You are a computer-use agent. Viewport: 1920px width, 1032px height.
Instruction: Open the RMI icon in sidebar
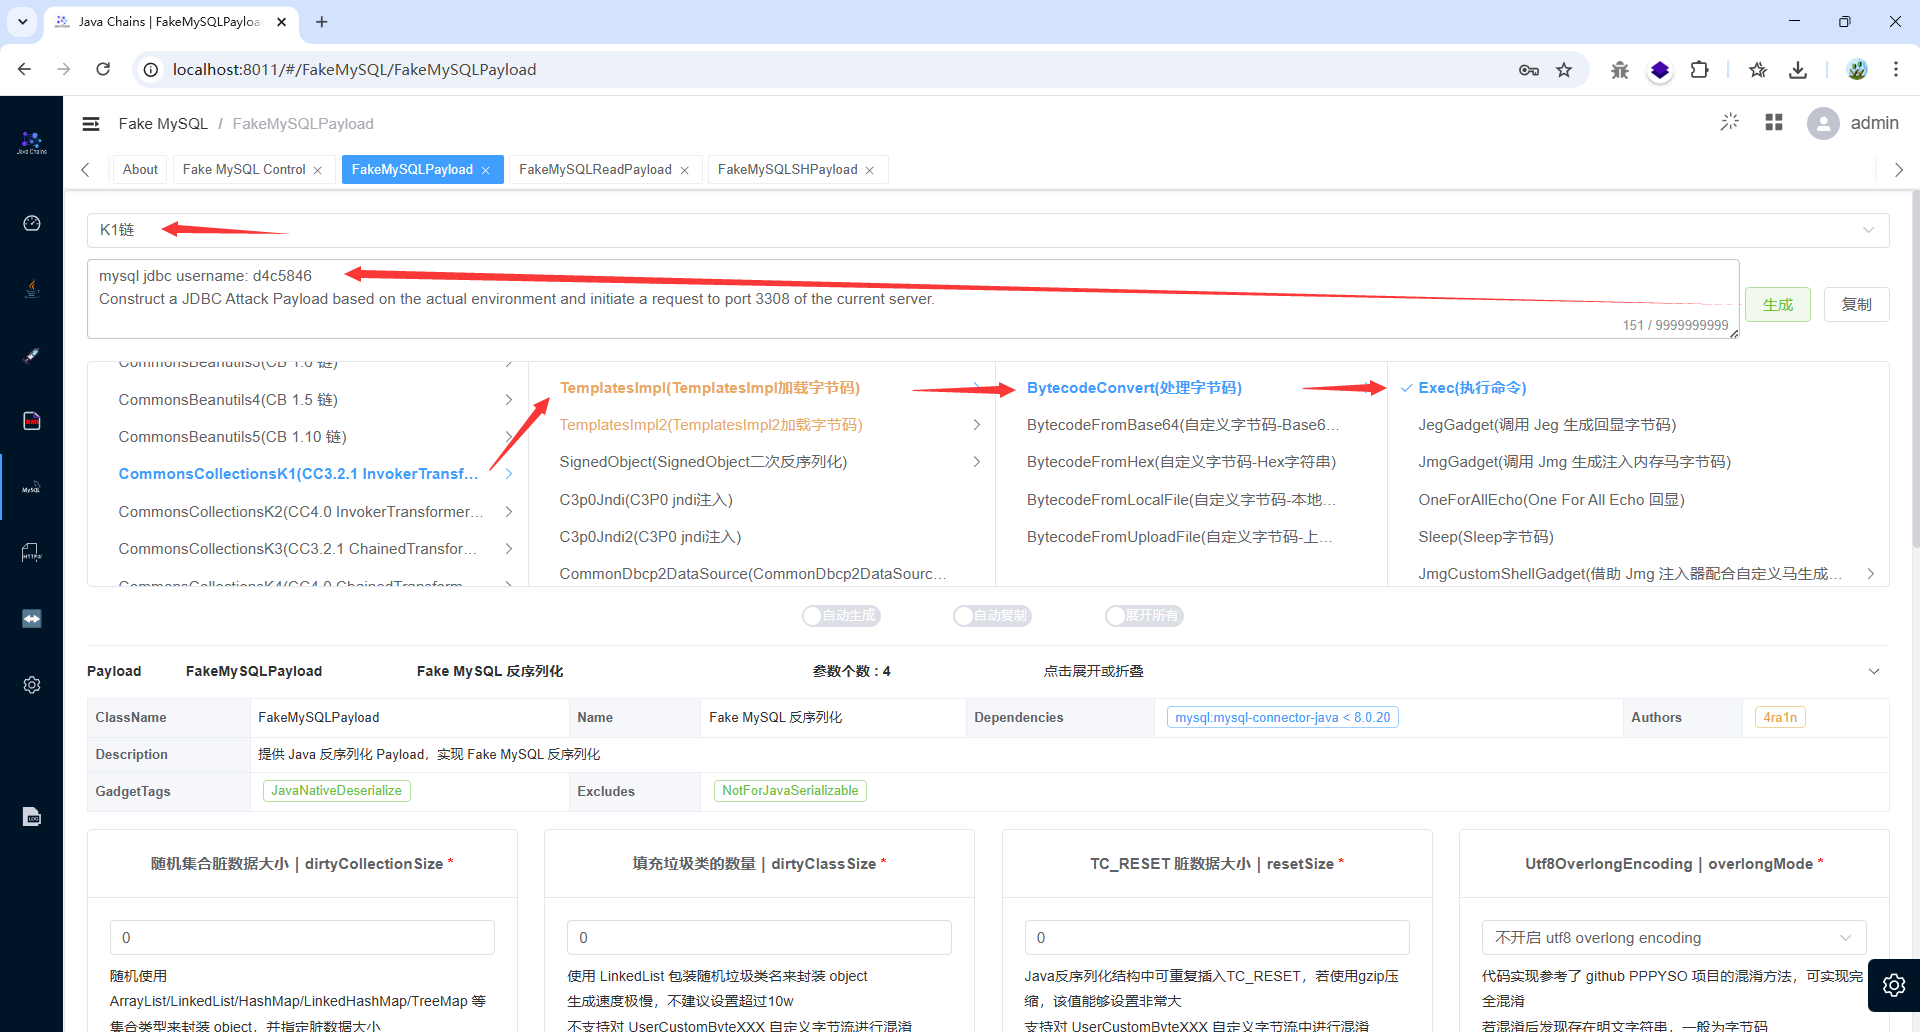(x=32, y=421)
